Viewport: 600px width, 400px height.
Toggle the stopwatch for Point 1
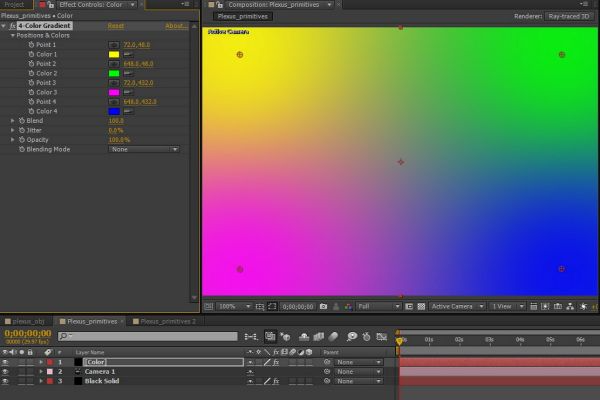(x=31, y=45)
